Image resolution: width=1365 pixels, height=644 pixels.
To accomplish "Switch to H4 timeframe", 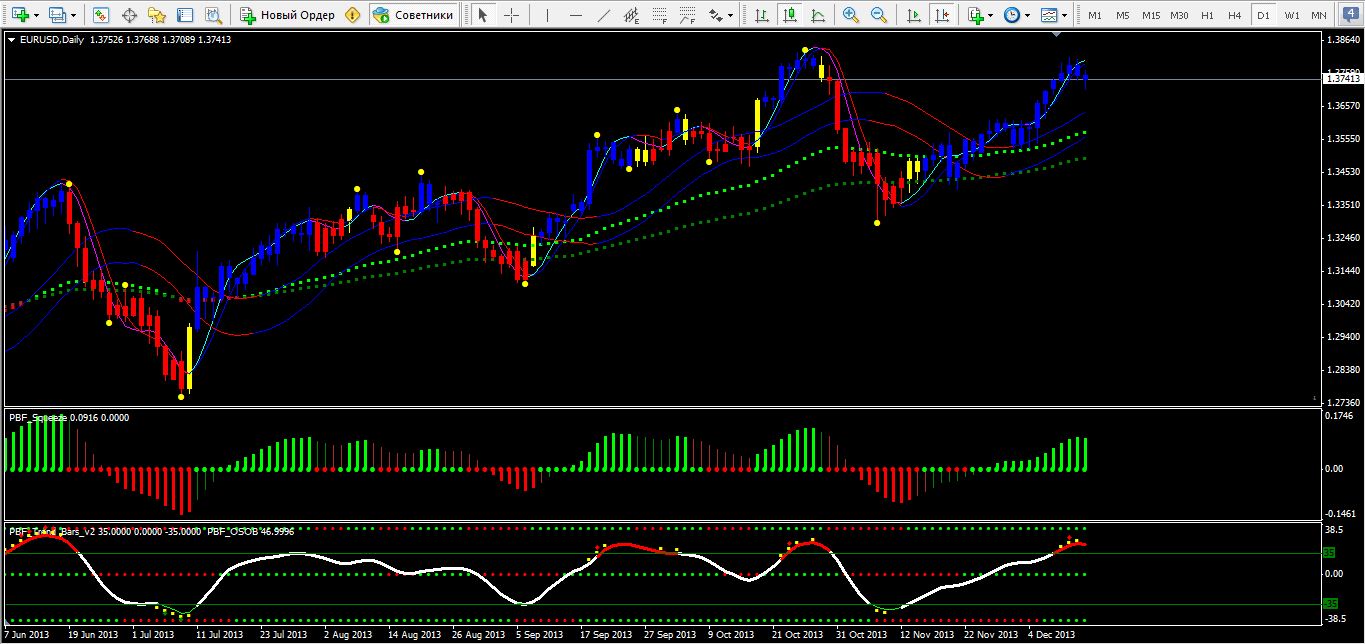I will [x=1235, y=15].
